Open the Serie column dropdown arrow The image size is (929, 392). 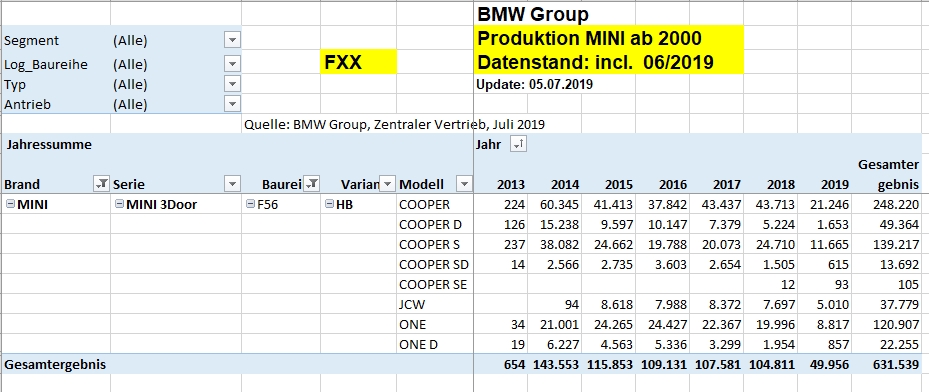click(x=232, y=184)
